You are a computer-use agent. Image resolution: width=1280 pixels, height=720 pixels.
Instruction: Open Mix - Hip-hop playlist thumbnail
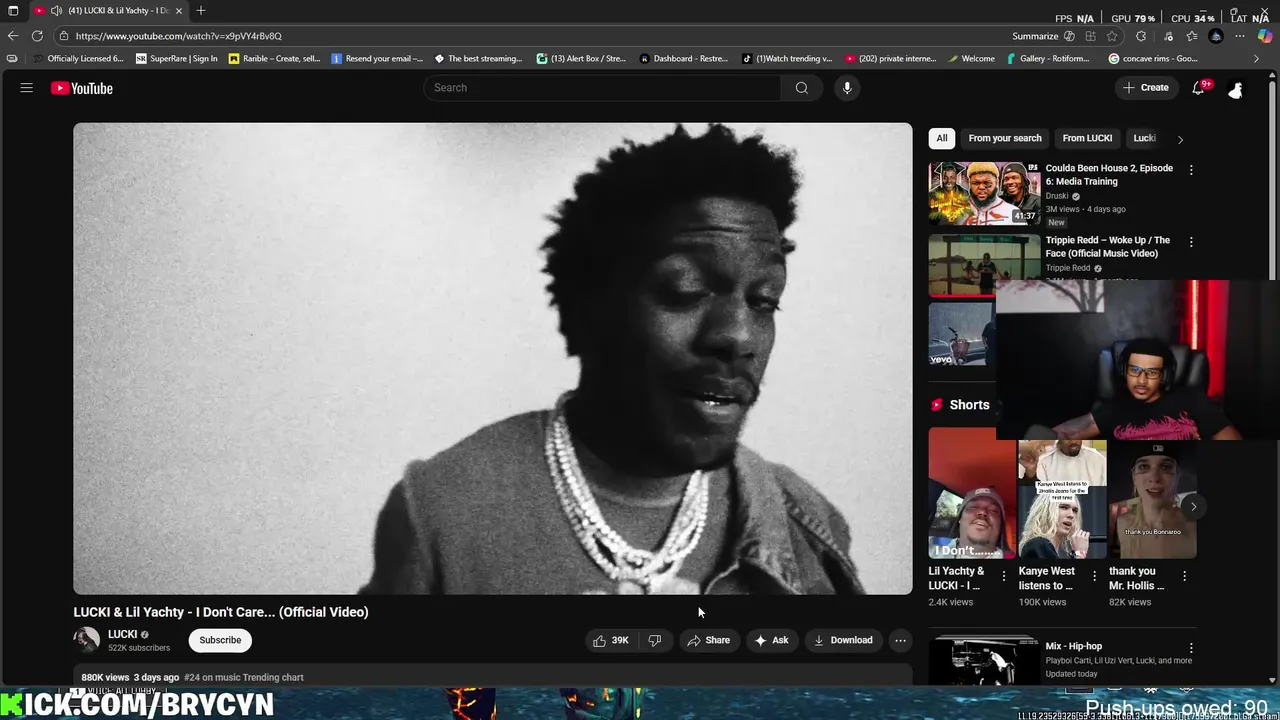click(x=985, y=662)
